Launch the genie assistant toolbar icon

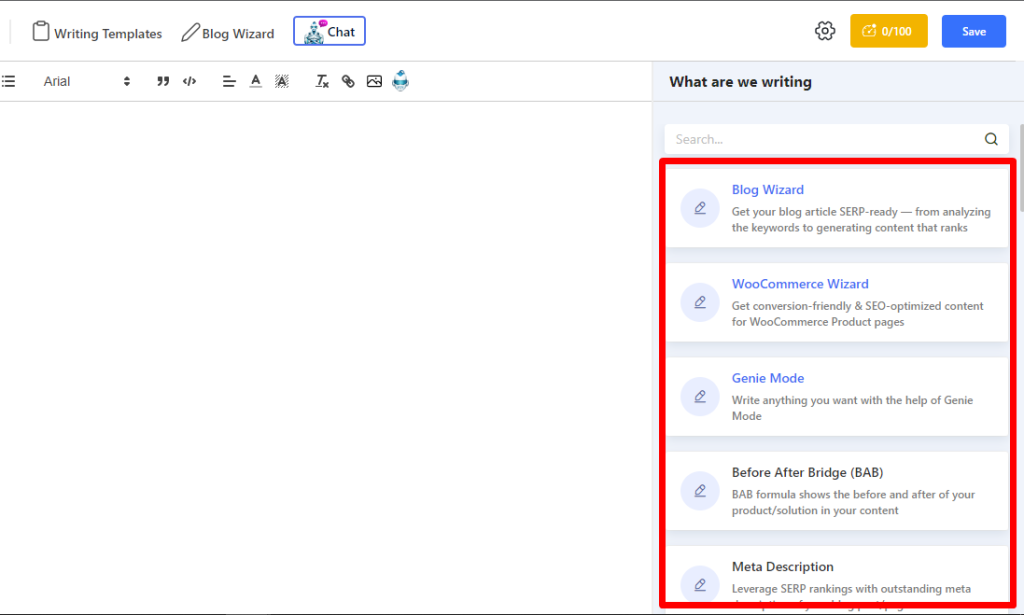400,80
